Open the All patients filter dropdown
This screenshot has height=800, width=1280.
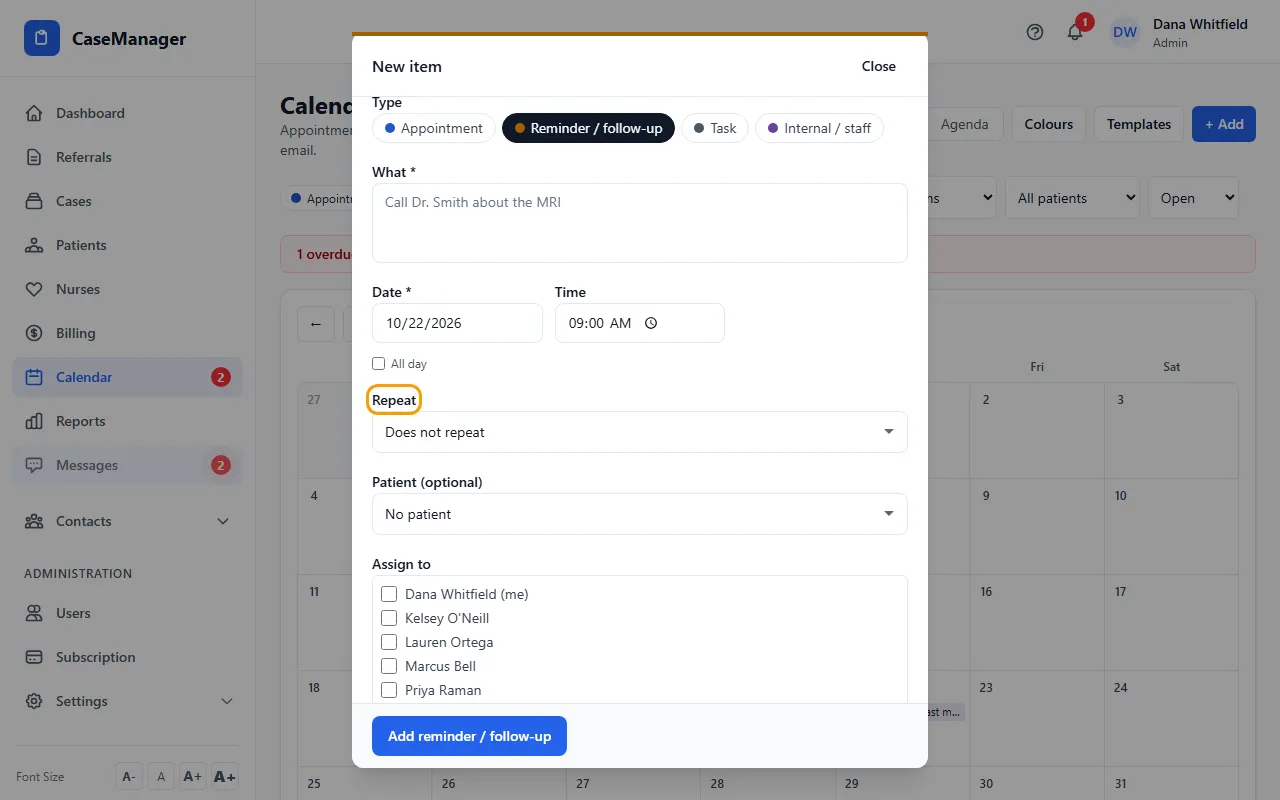point(1073,198)
